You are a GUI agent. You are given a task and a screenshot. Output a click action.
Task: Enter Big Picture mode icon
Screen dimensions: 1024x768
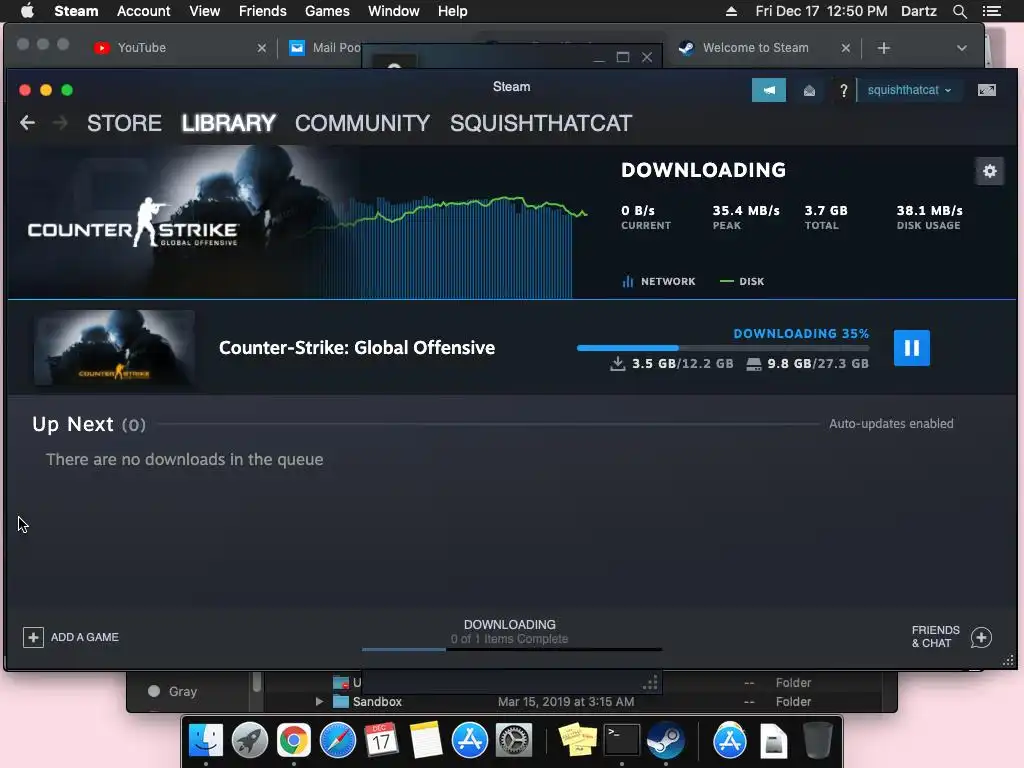click(x=986, y=90)
